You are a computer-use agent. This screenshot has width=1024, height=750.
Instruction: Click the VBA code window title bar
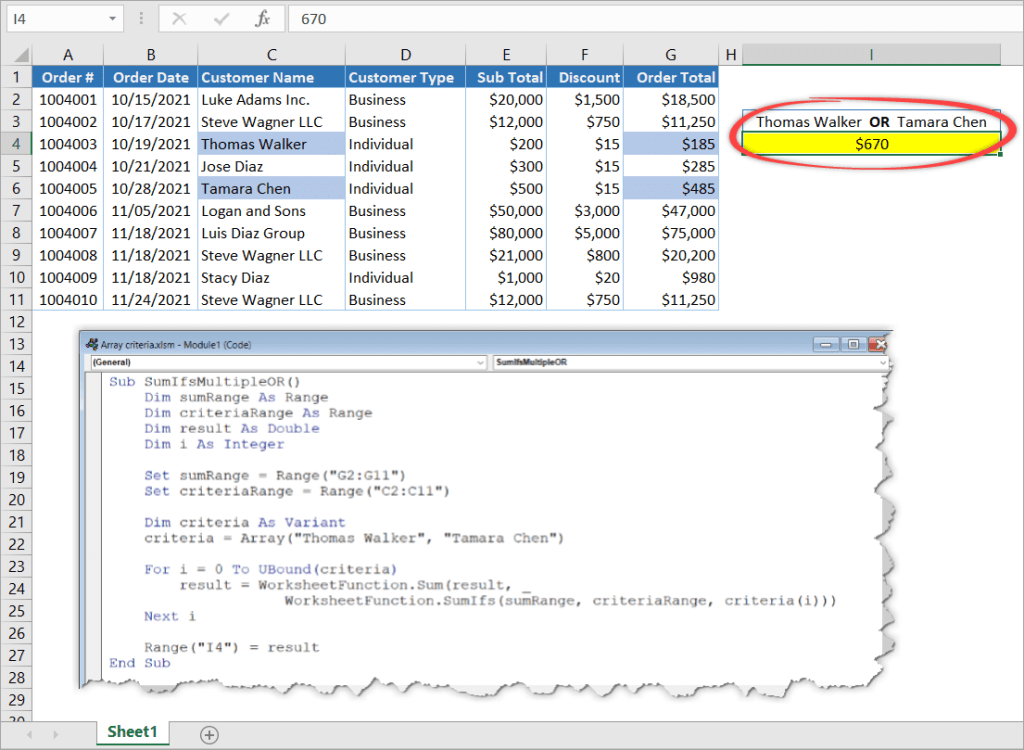pyautogui.click(x=450, y=344)
